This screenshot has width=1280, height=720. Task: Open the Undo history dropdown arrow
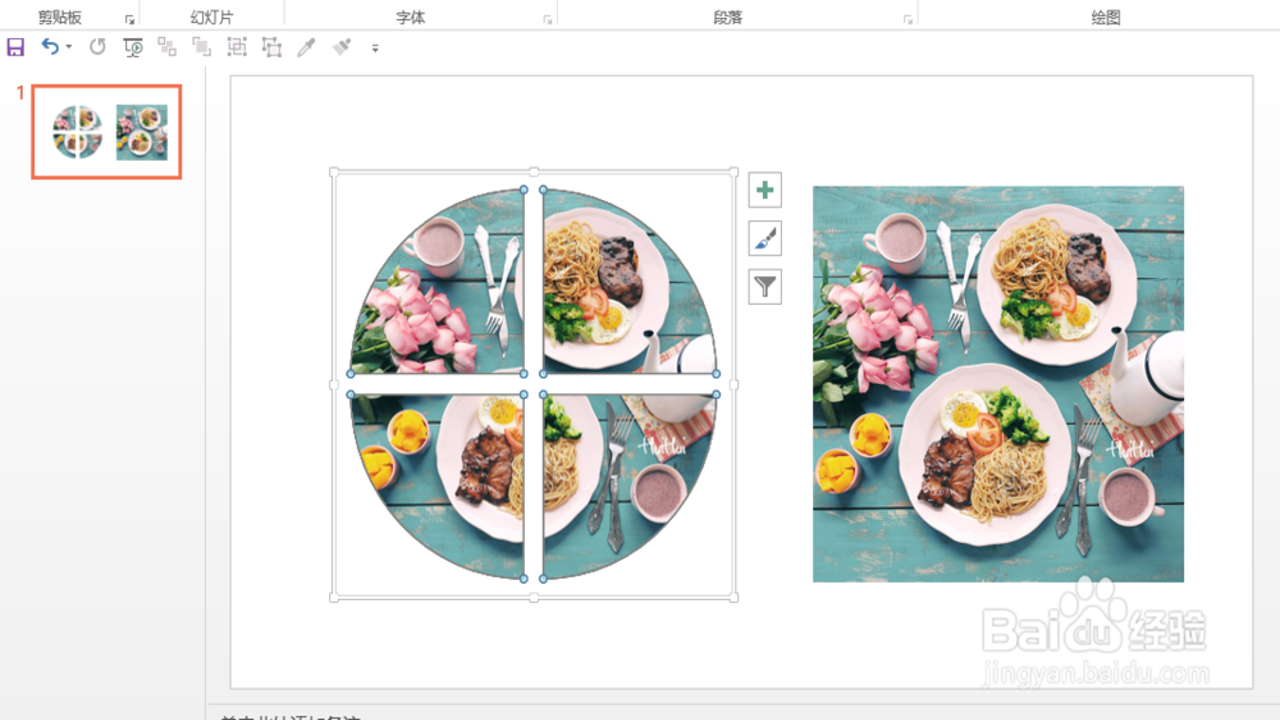tap(69, 47)
